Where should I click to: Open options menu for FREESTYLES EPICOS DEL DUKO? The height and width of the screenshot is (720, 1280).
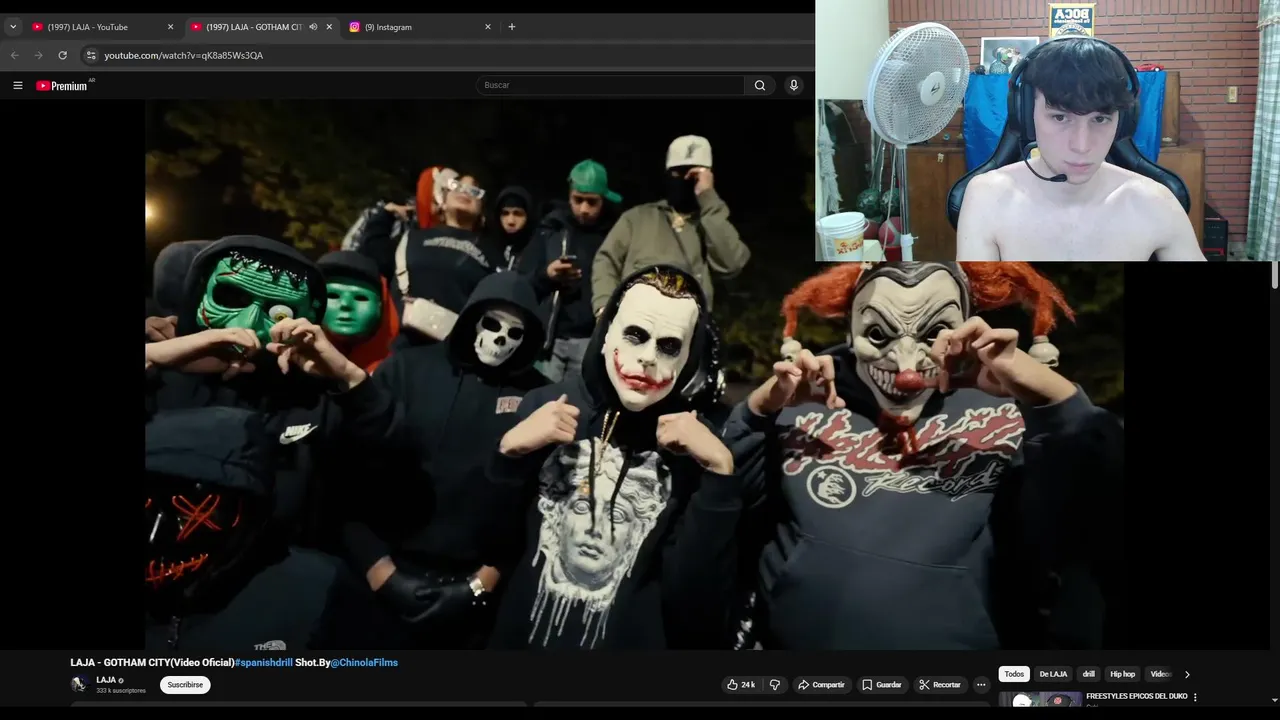pos(1195,697)
